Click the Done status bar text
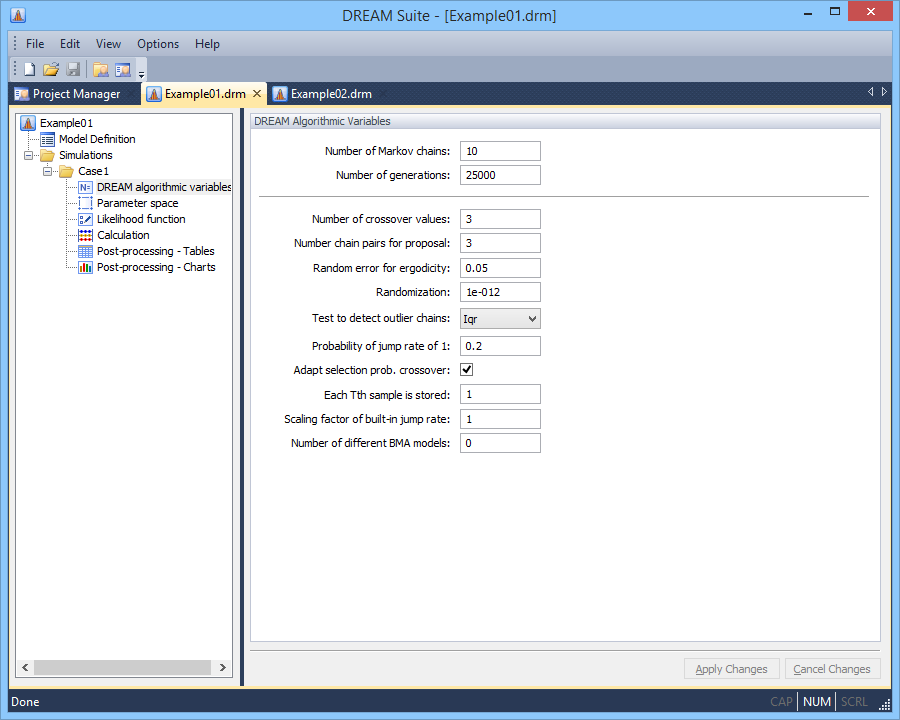 (25, 702)
